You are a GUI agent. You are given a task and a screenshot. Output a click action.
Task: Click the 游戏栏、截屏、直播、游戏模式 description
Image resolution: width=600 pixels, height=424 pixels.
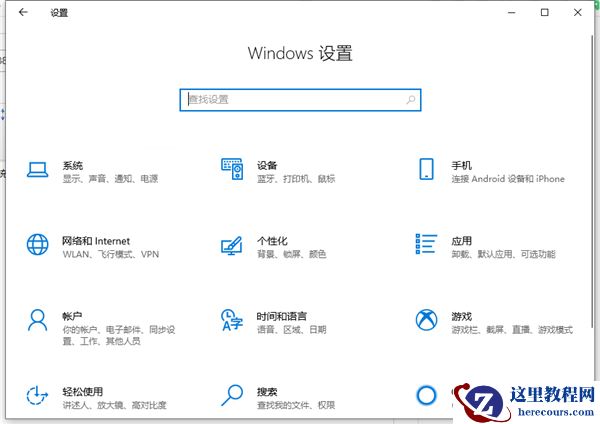tap(512, 329)
